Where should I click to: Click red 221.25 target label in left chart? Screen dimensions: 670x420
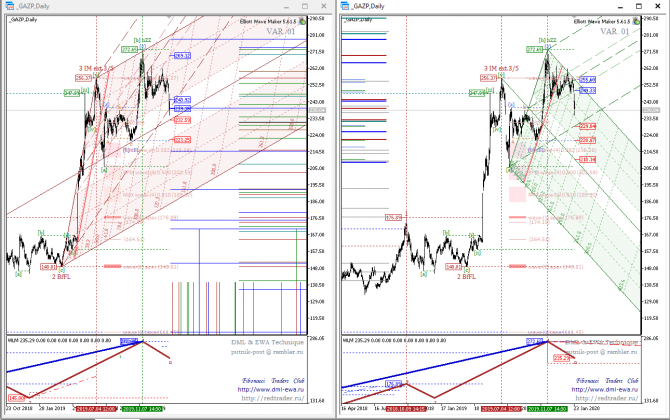tap(182, 140)
